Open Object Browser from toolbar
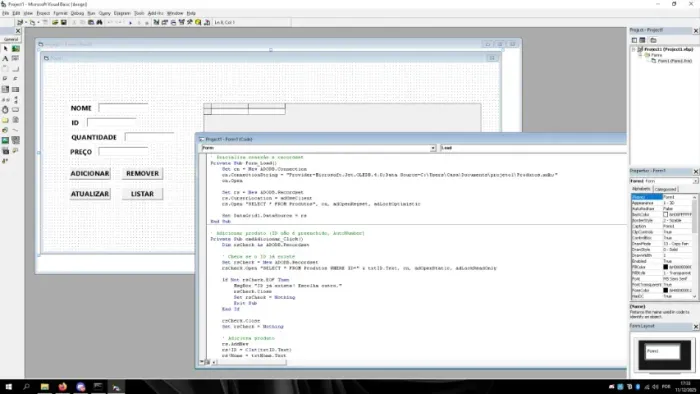Image resolution: width=700 pixels, height=394 pixels. coord(181,22)
